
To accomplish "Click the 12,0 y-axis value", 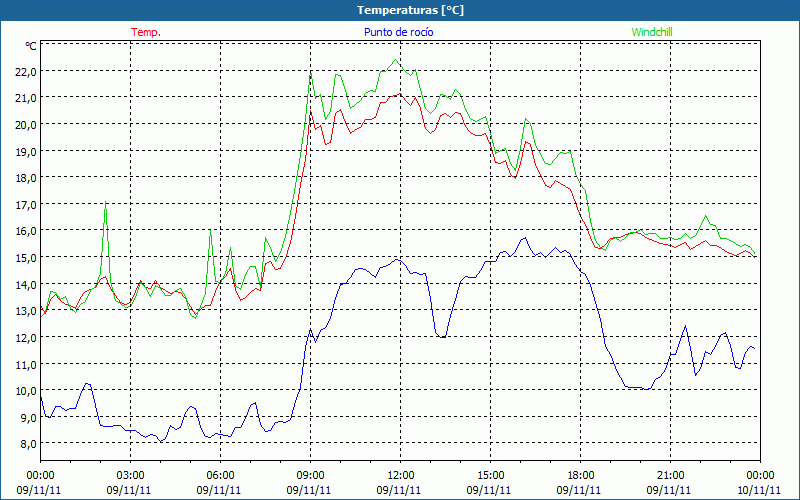I will (26, 338).
